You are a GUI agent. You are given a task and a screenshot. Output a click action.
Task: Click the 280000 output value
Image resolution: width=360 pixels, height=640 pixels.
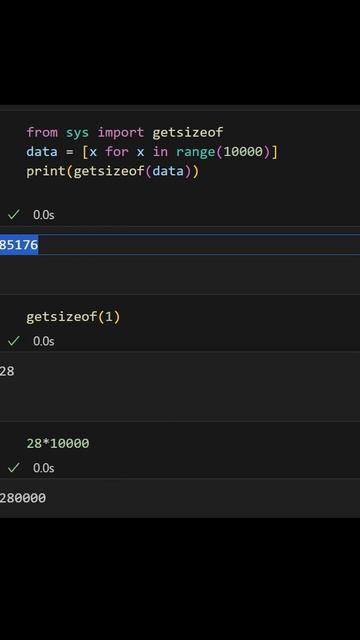click(x=23, y=498)
